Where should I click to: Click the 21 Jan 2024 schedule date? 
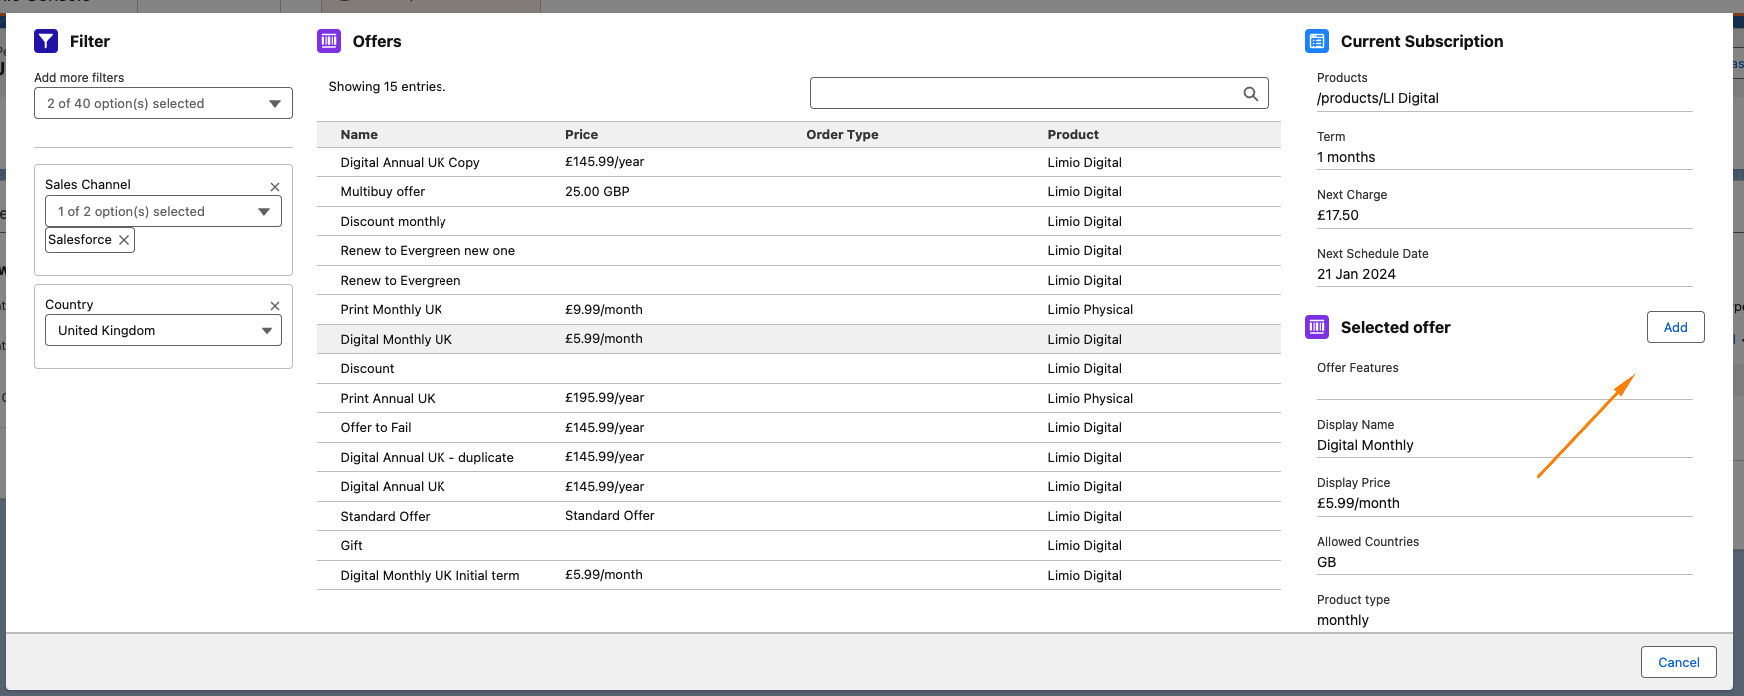(1356, 274)
